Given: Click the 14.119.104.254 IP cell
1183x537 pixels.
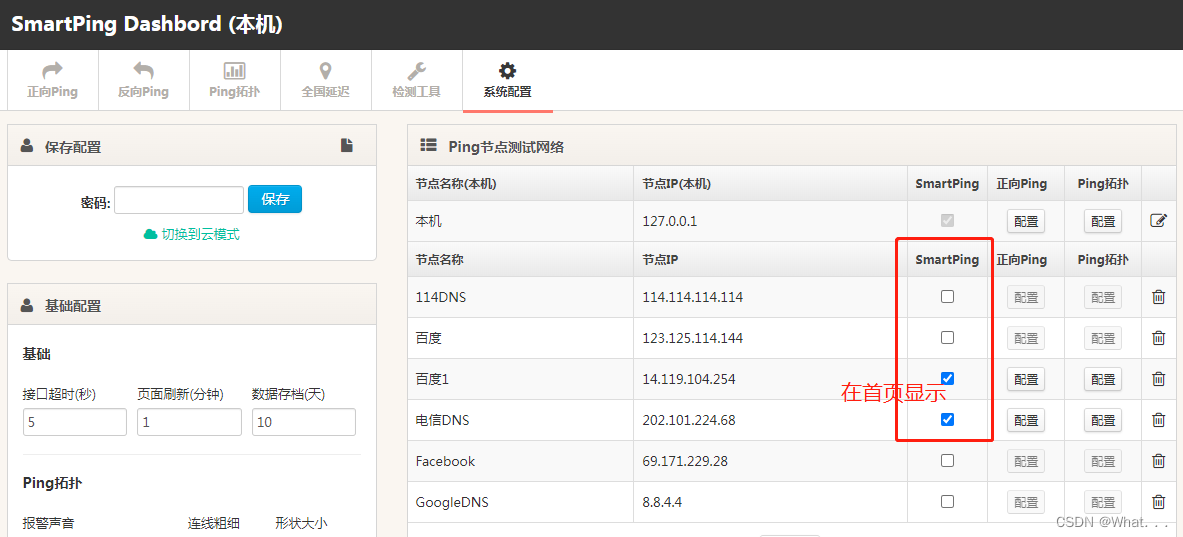Looking at the screenshot, I should tap(770, 379).
